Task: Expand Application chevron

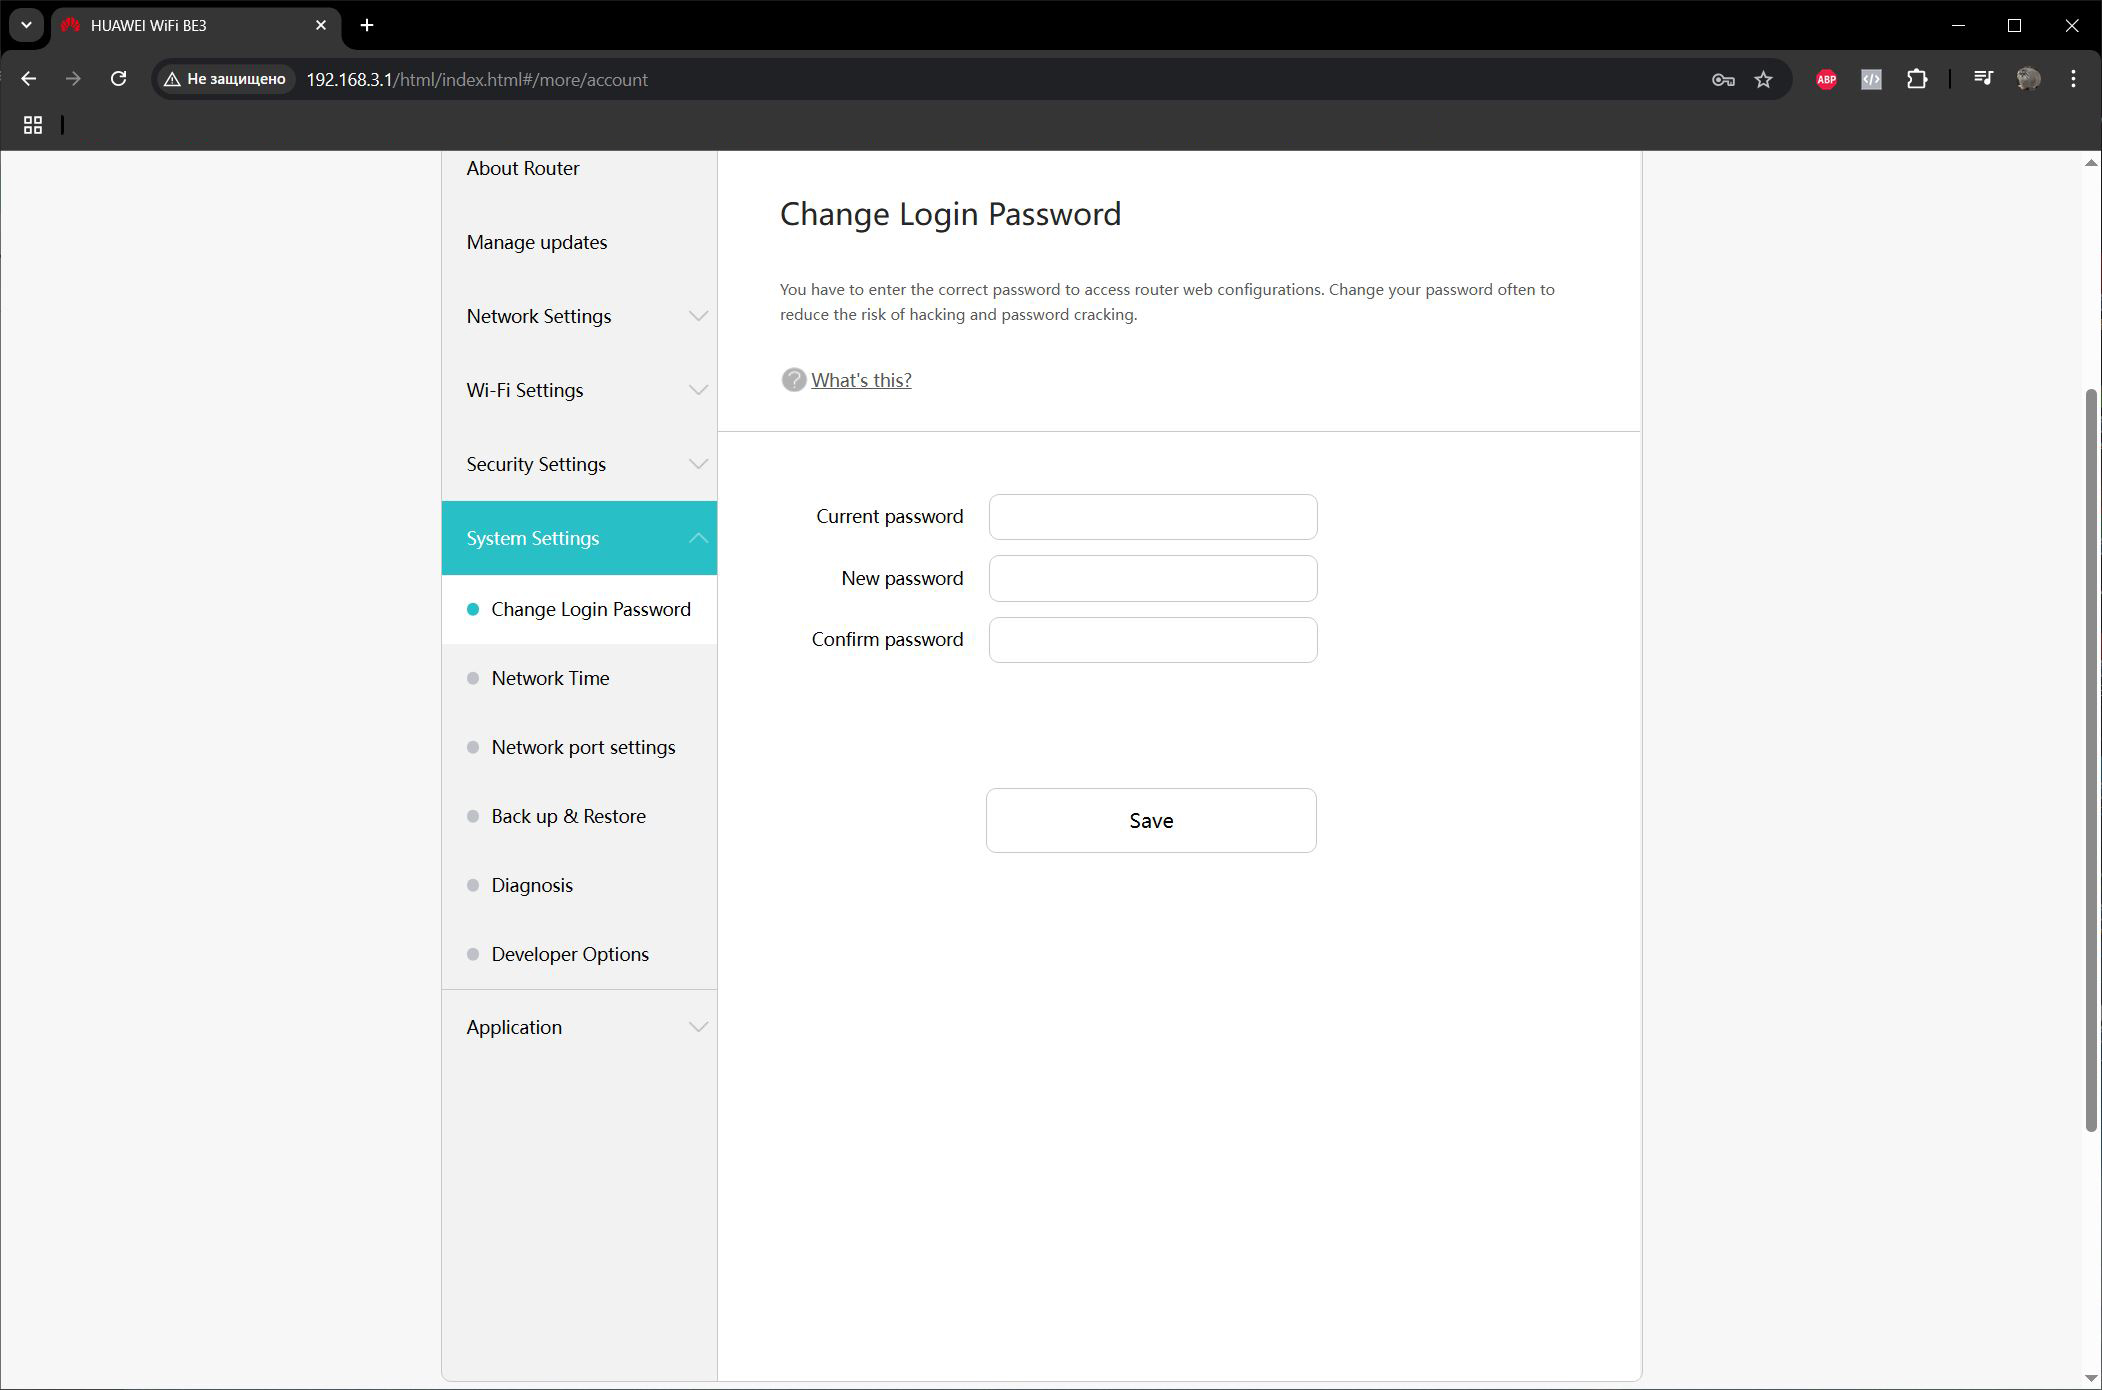Action: click(x=698, y=1027)
